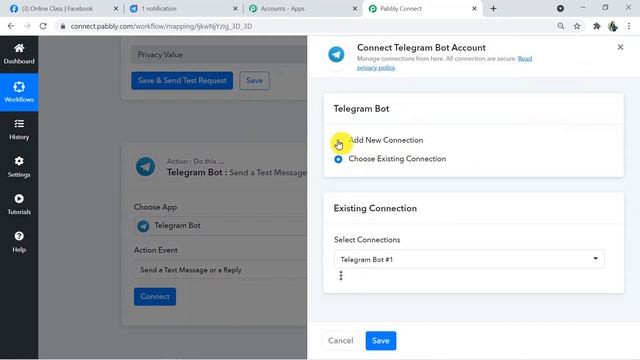Screen dimensions: 640x360
Task: Click the Privacy Value input field
Action: [219, 55]
